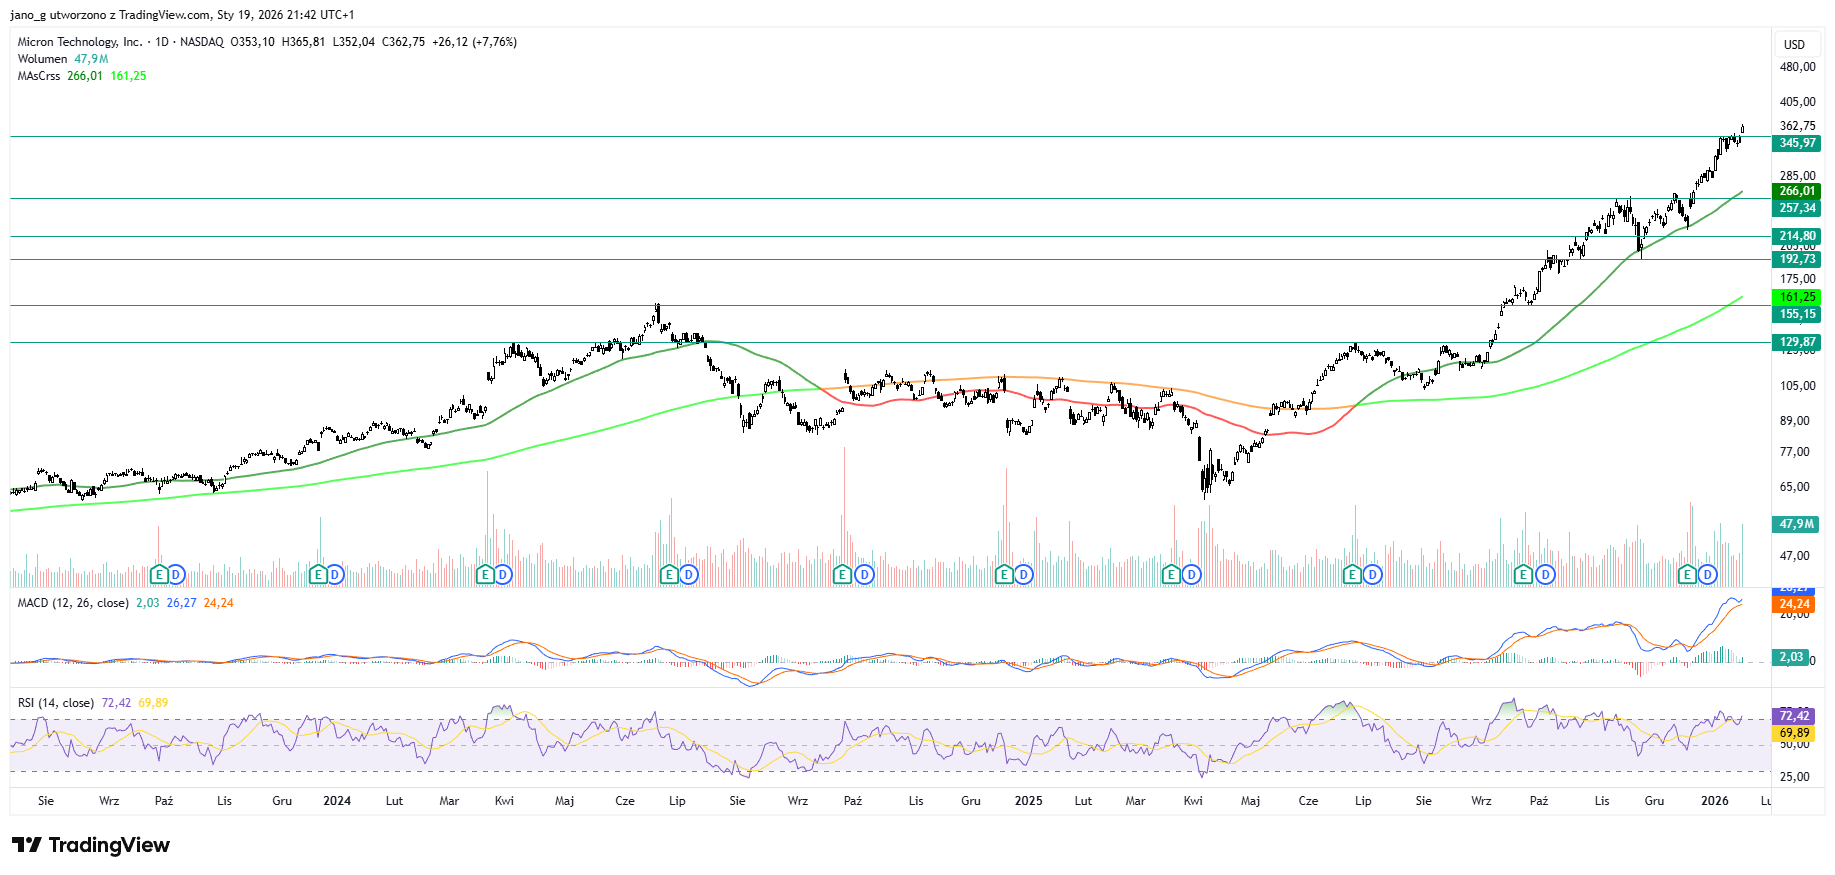The image size is (1835, 875).
Task: Open dividend marker D just before 2024 label
Action: click(x=335, y=574)
